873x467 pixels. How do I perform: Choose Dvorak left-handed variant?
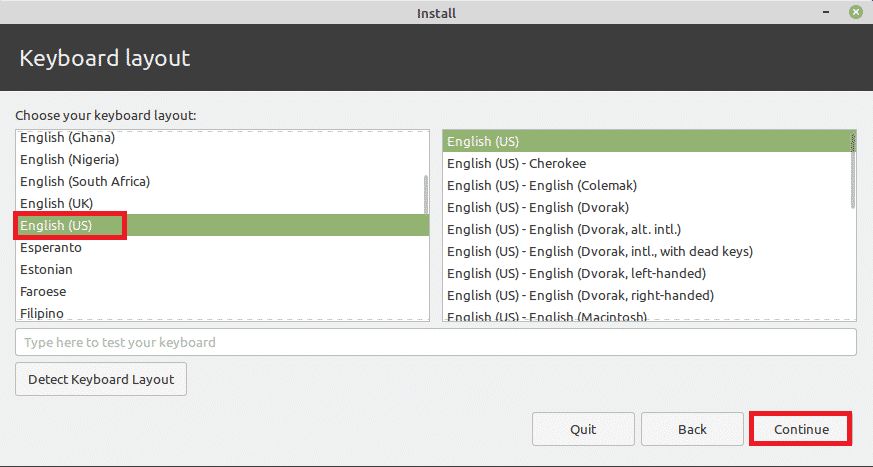pos(576,274)
